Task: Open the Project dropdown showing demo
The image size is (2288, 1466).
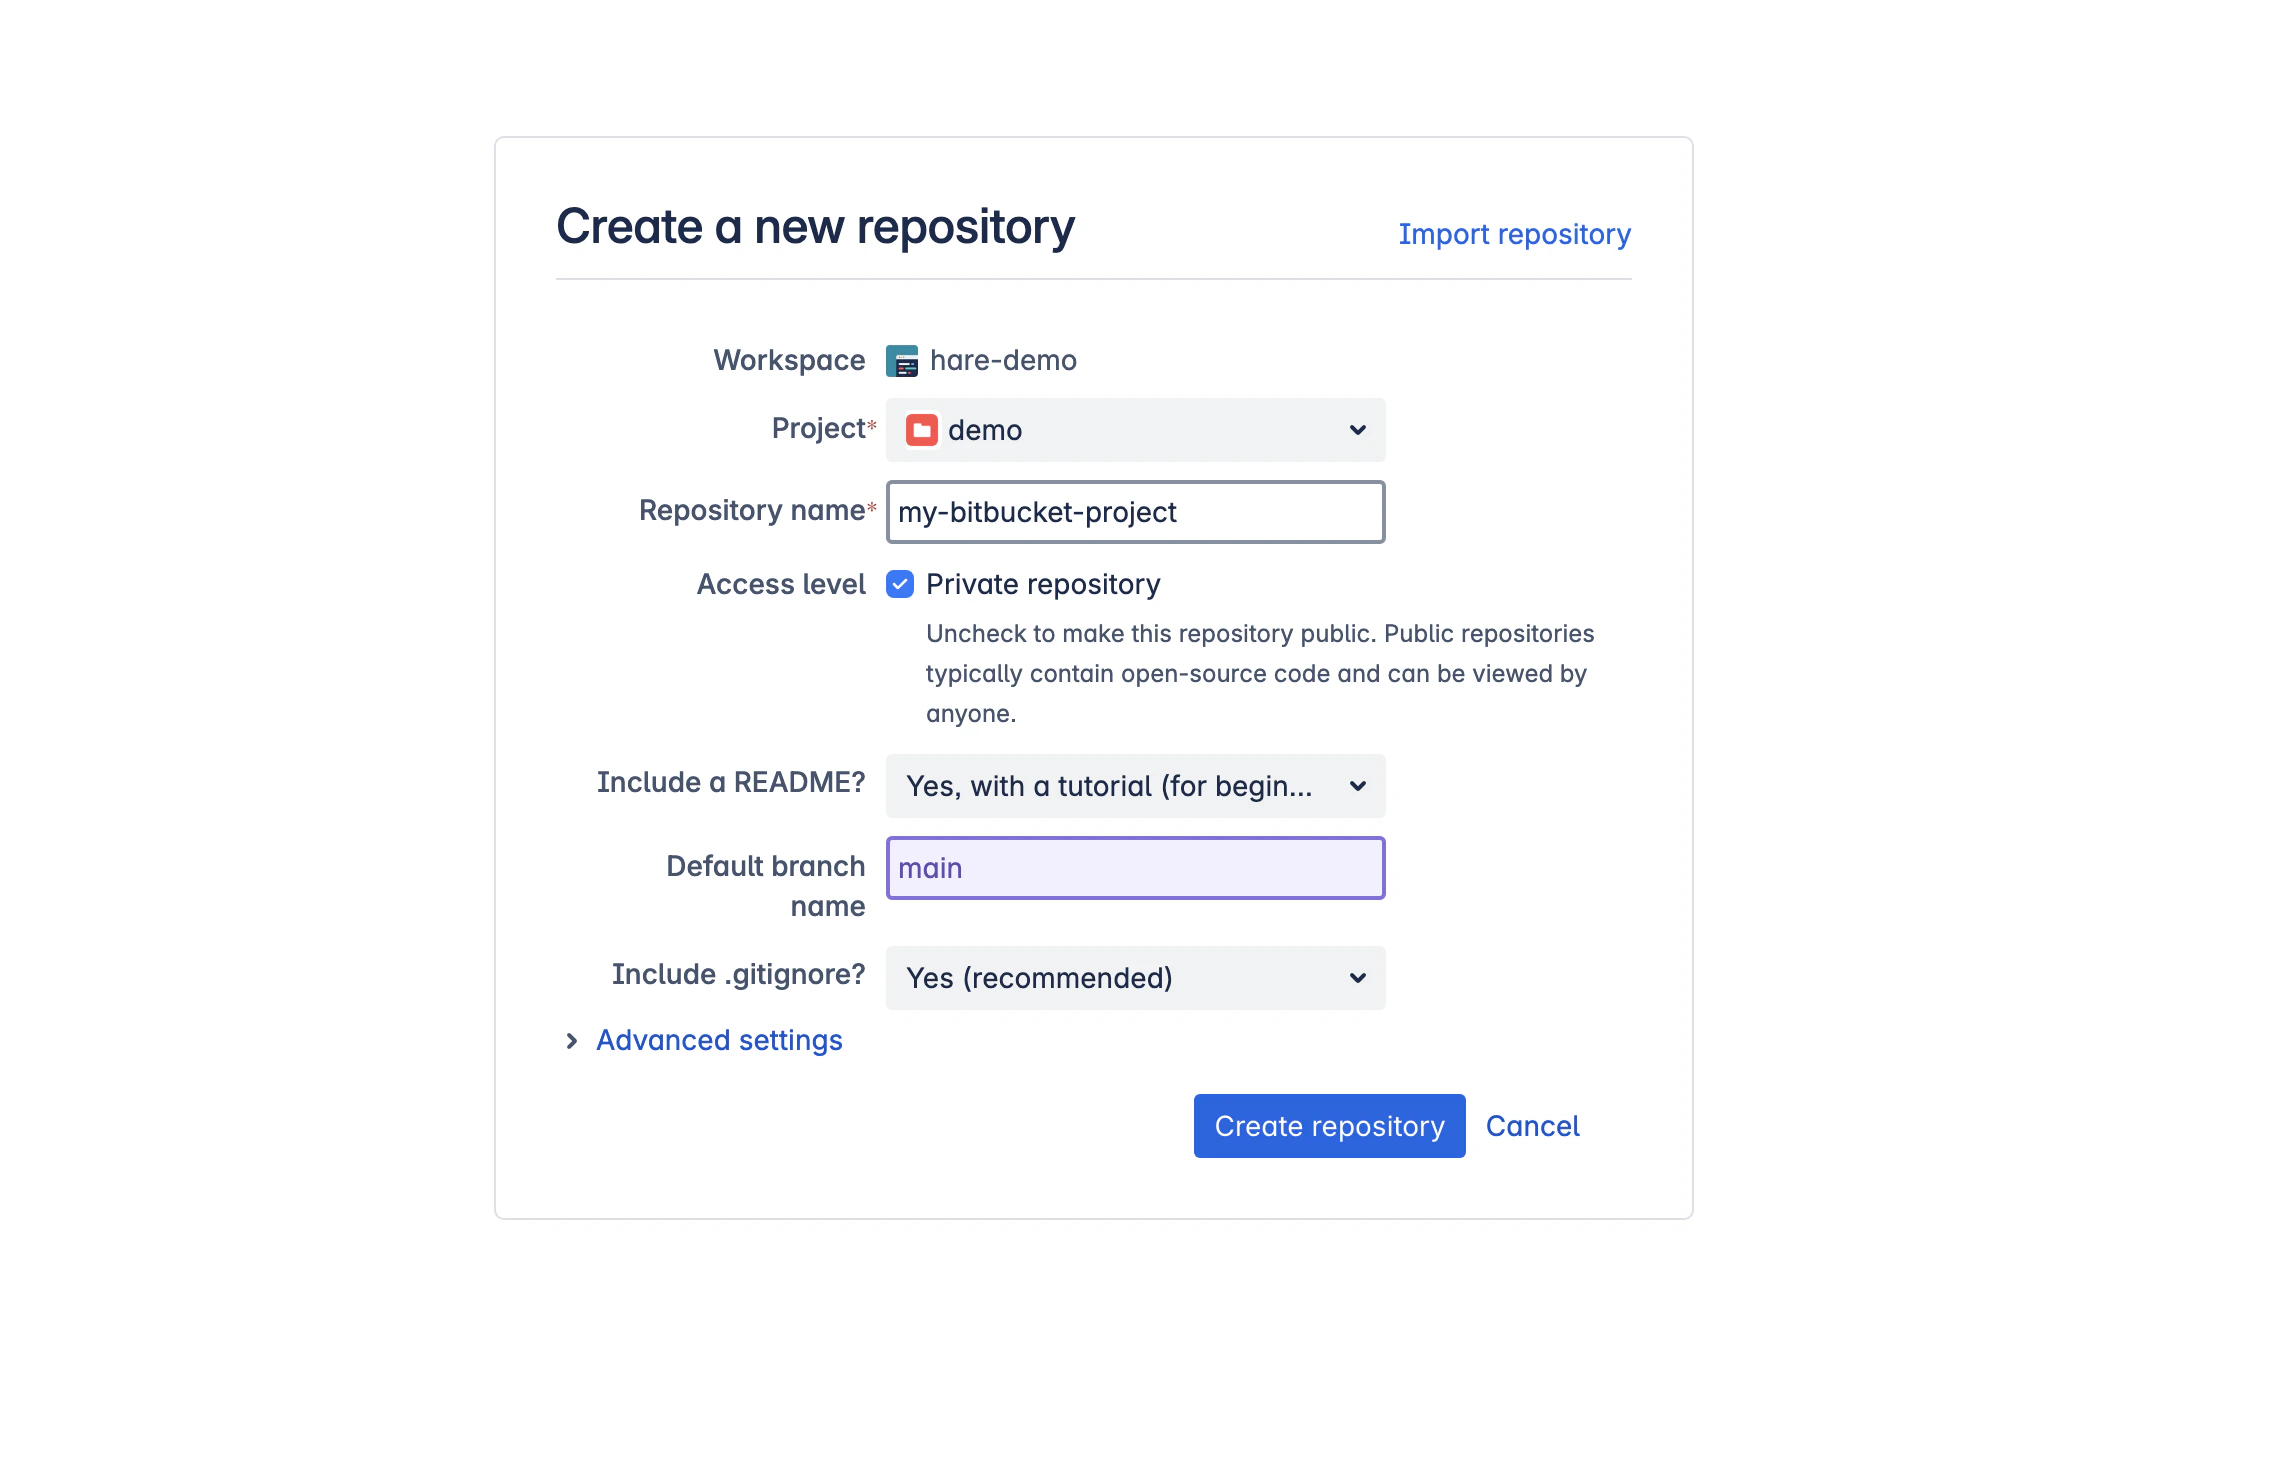Action: [x=1135, y=430]
